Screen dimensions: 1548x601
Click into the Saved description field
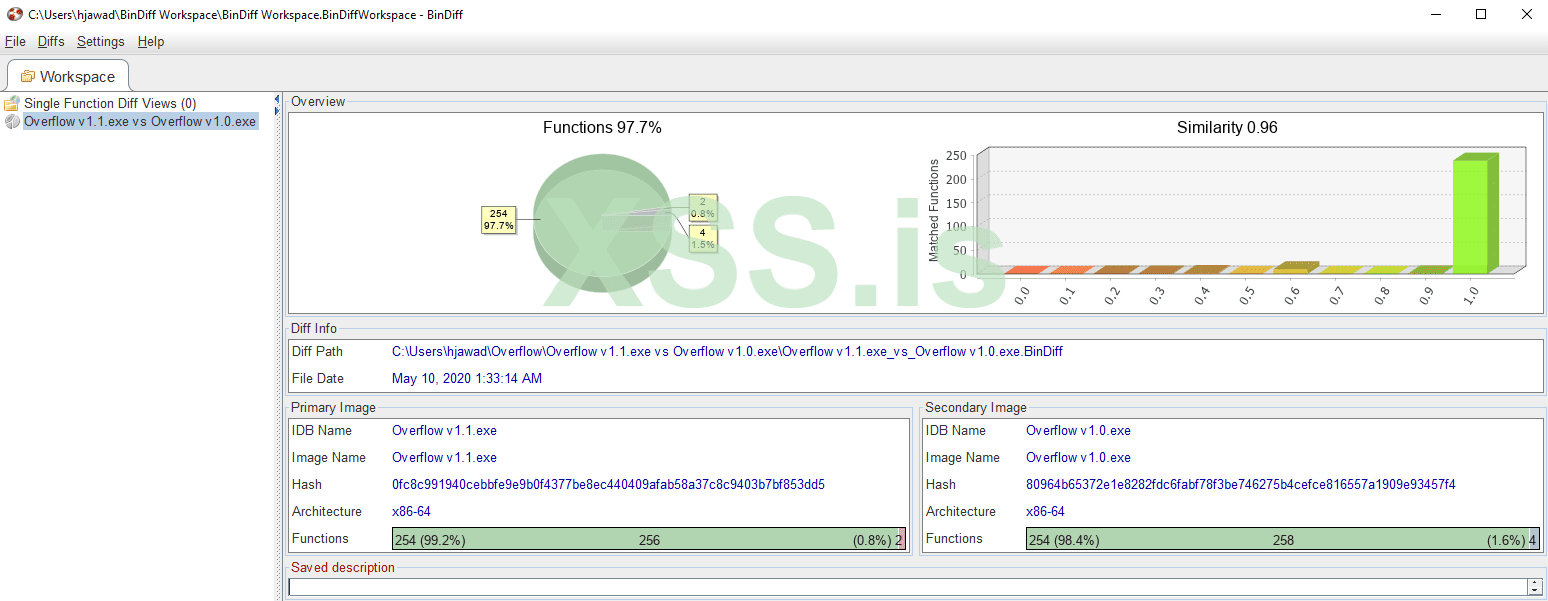[908, 587]
